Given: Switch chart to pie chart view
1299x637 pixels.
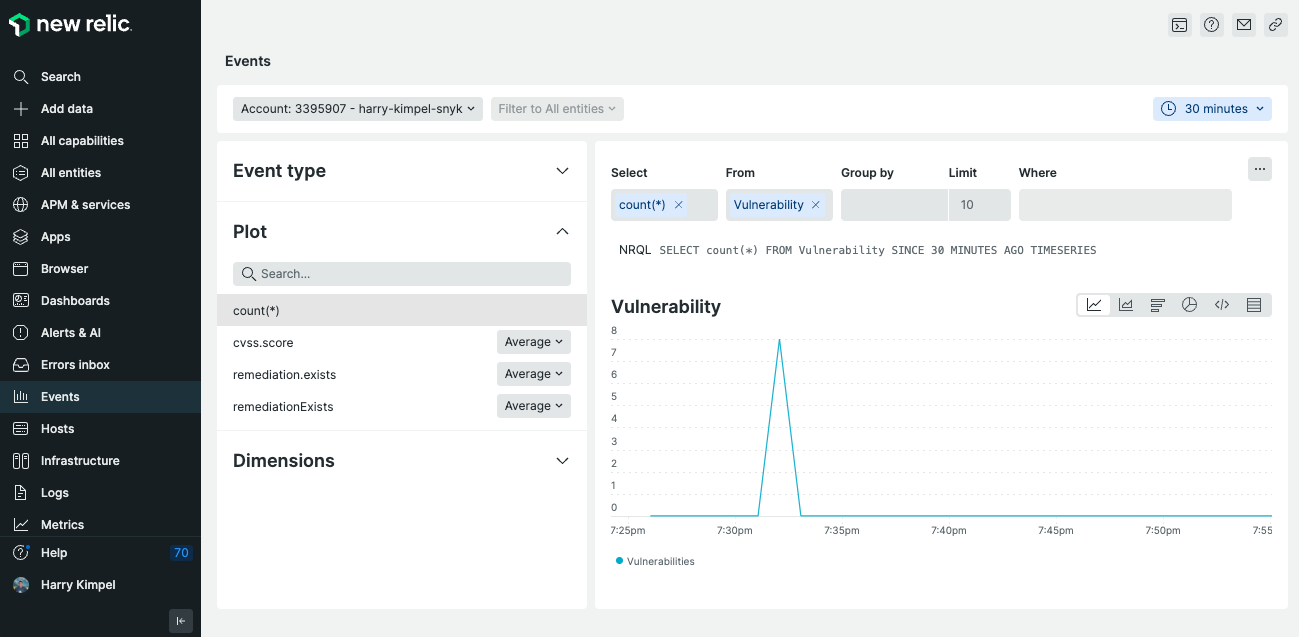Looking at the screenshot, I should coord(1189,305).
